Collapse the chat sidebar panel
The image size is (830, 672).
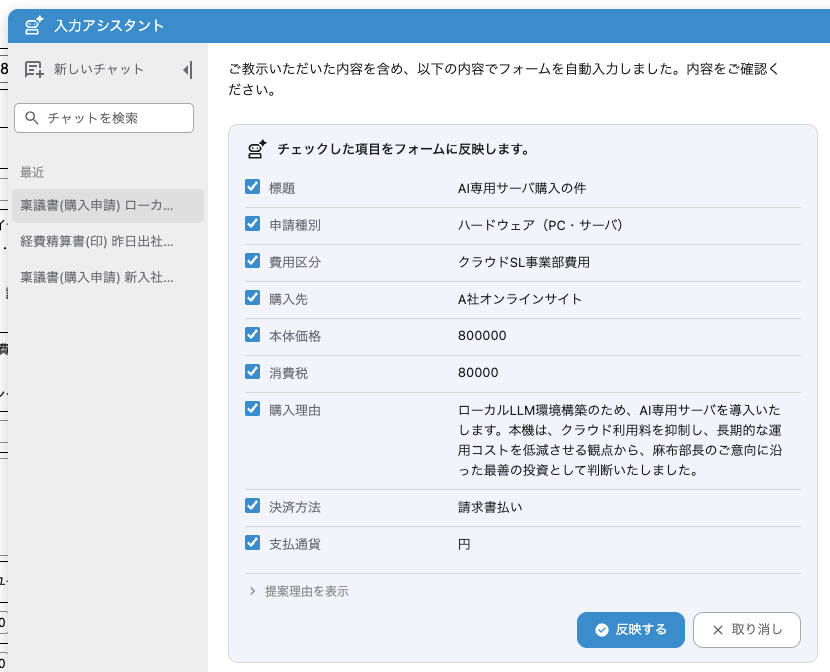[187, 70]
